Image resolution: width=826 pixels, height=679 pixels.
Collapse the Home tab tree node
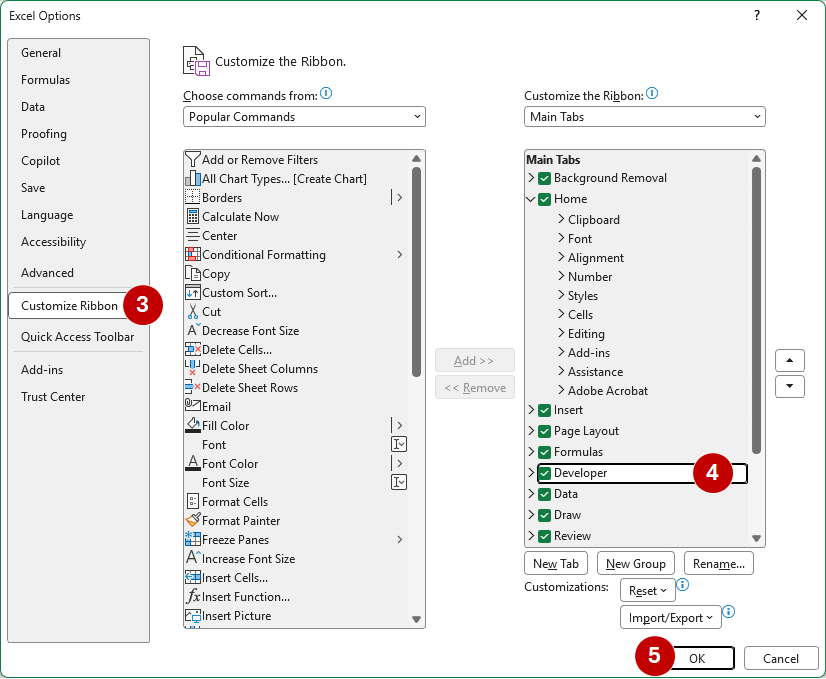pyautogui.click(x=531, y=199)
